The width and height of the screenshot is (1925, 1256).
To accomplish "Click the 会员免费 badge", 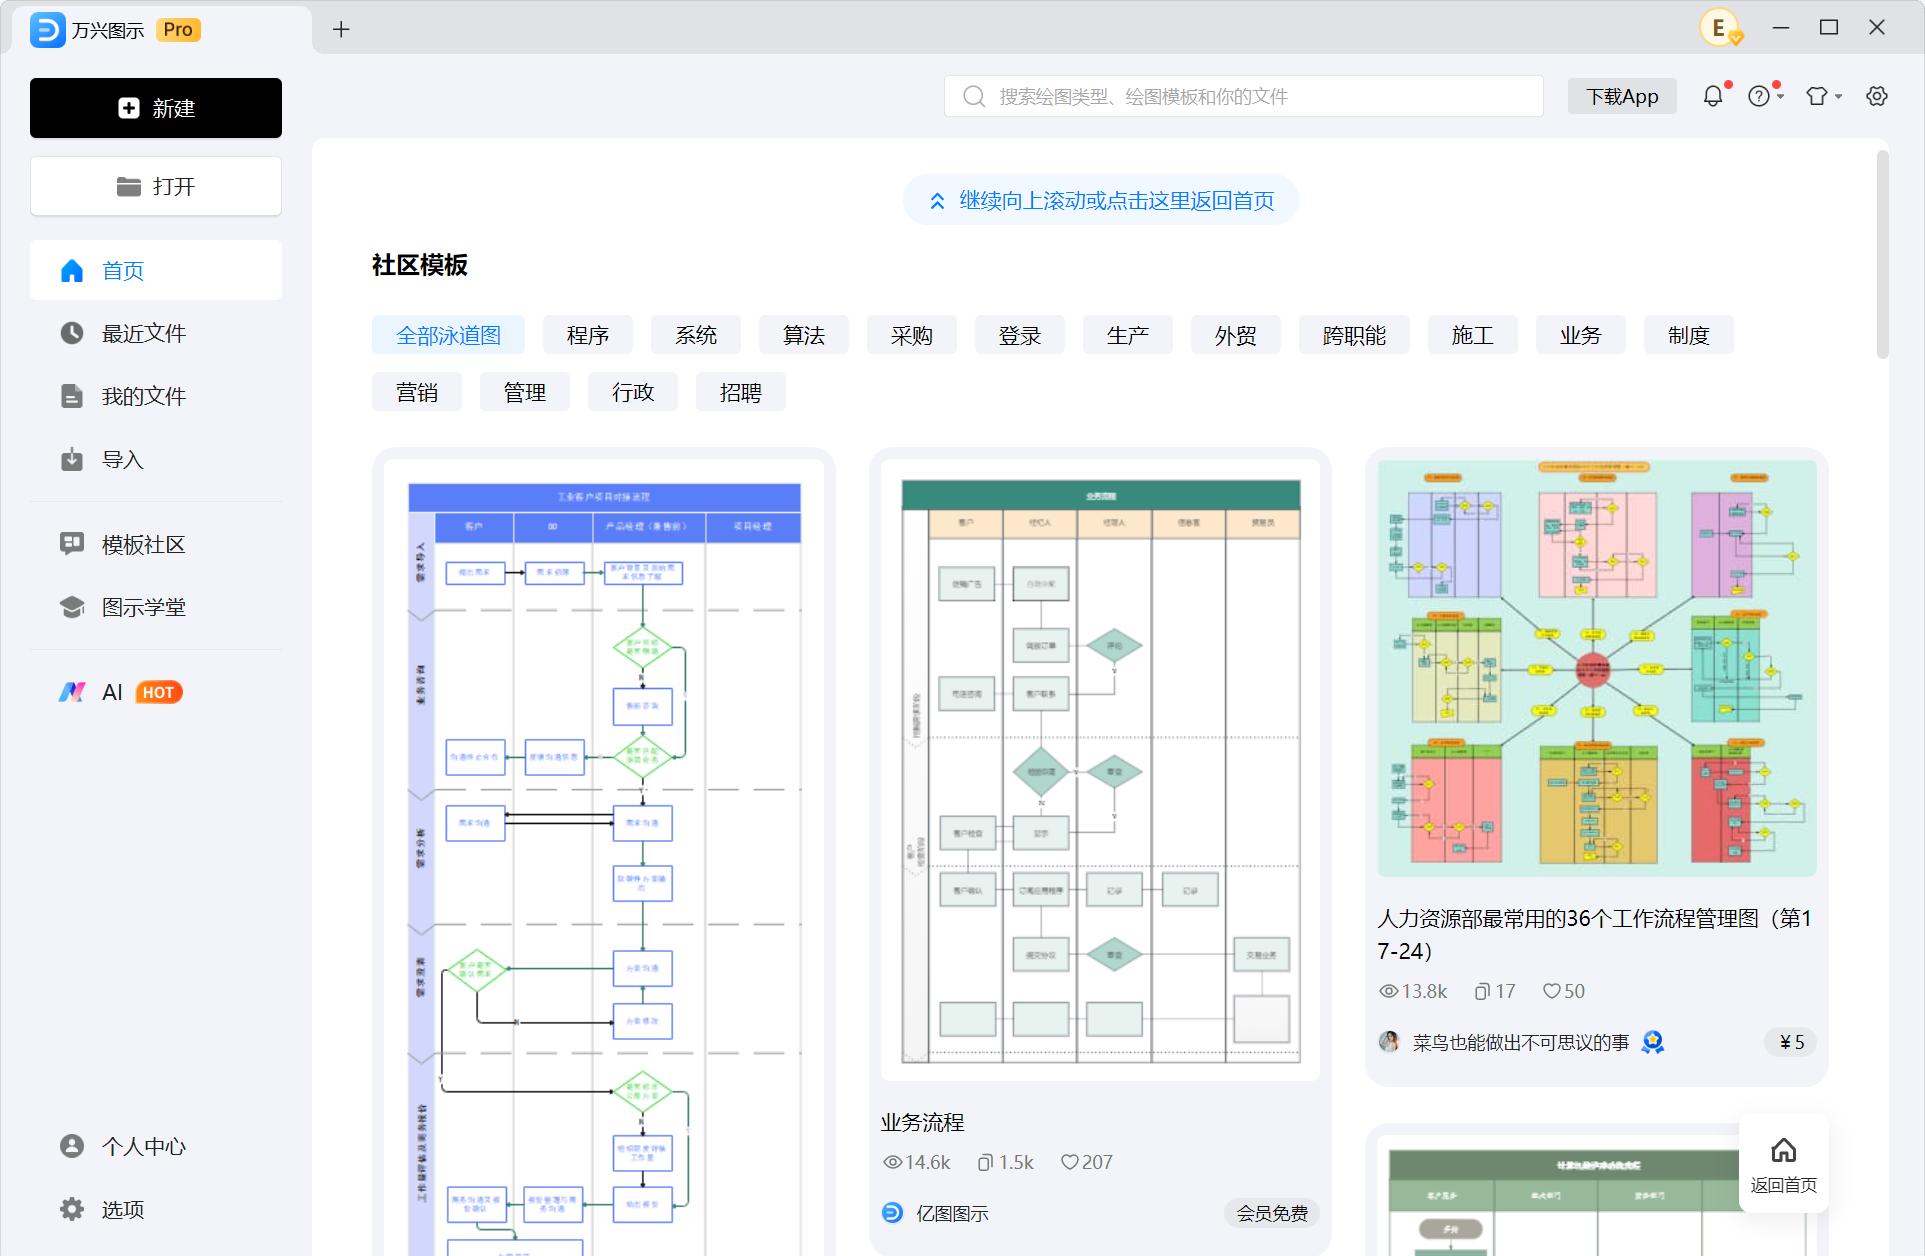I will click(x=1272, y=1213).
